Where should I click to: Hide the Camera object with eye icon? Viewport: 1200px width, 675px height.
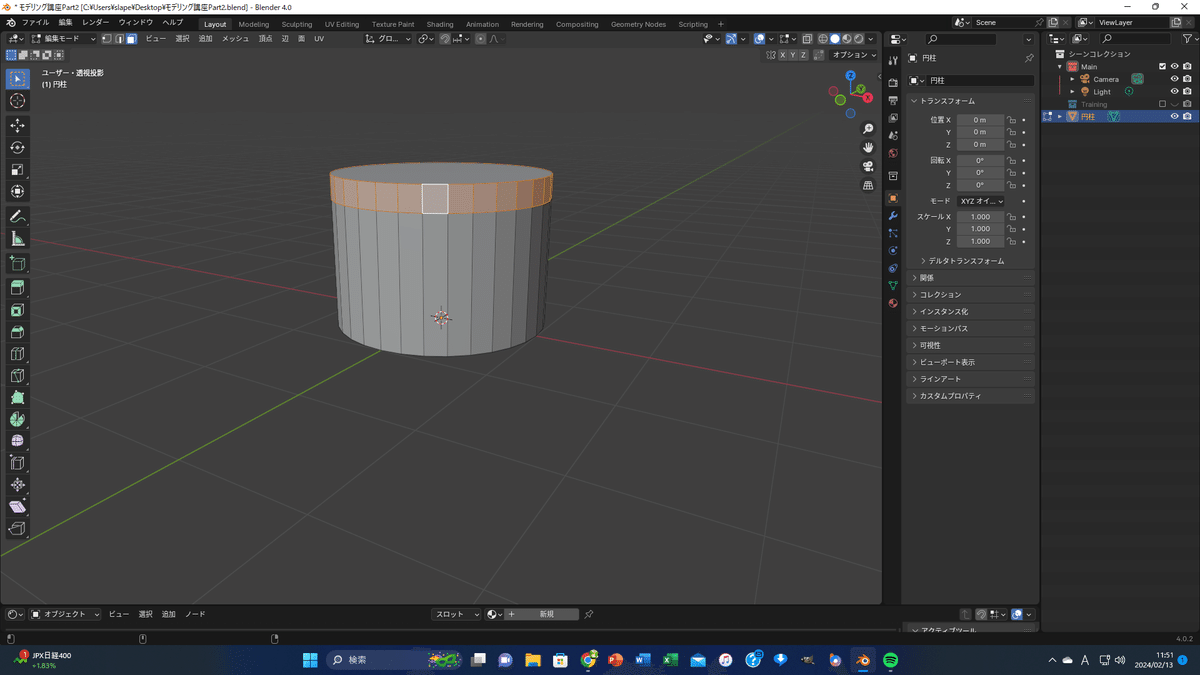1175,79
